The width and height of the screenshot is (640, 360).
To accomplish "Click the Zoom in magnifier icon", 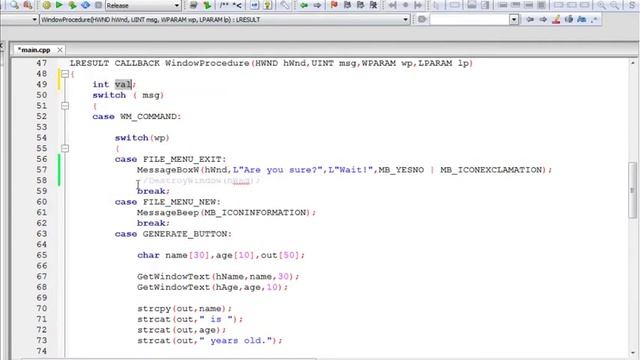I will 602,5.
